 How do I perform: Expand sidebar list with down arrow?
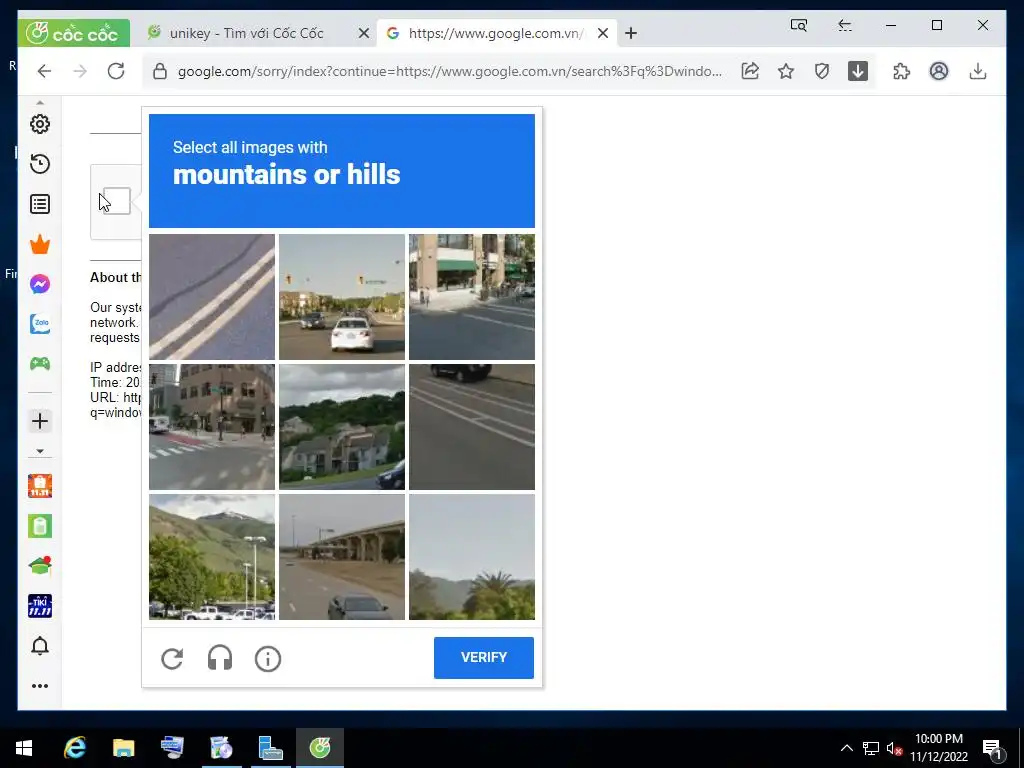tap(40, 451)
